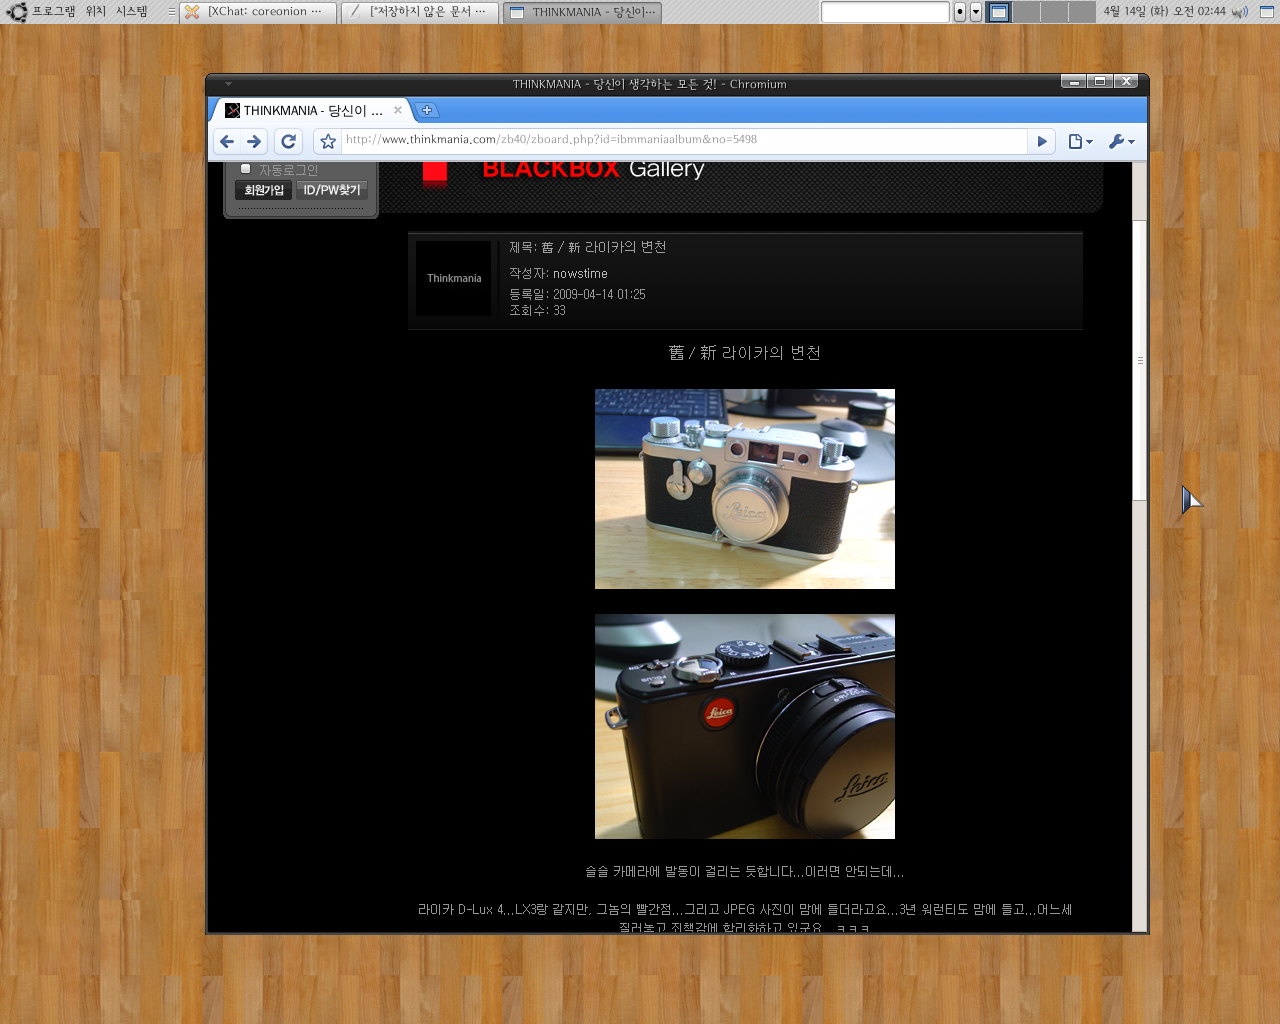This screenshot has height=1024, width=1280.
Task: Open the black Leica D-Lux camera photo
Action: [x=745, y=726]
